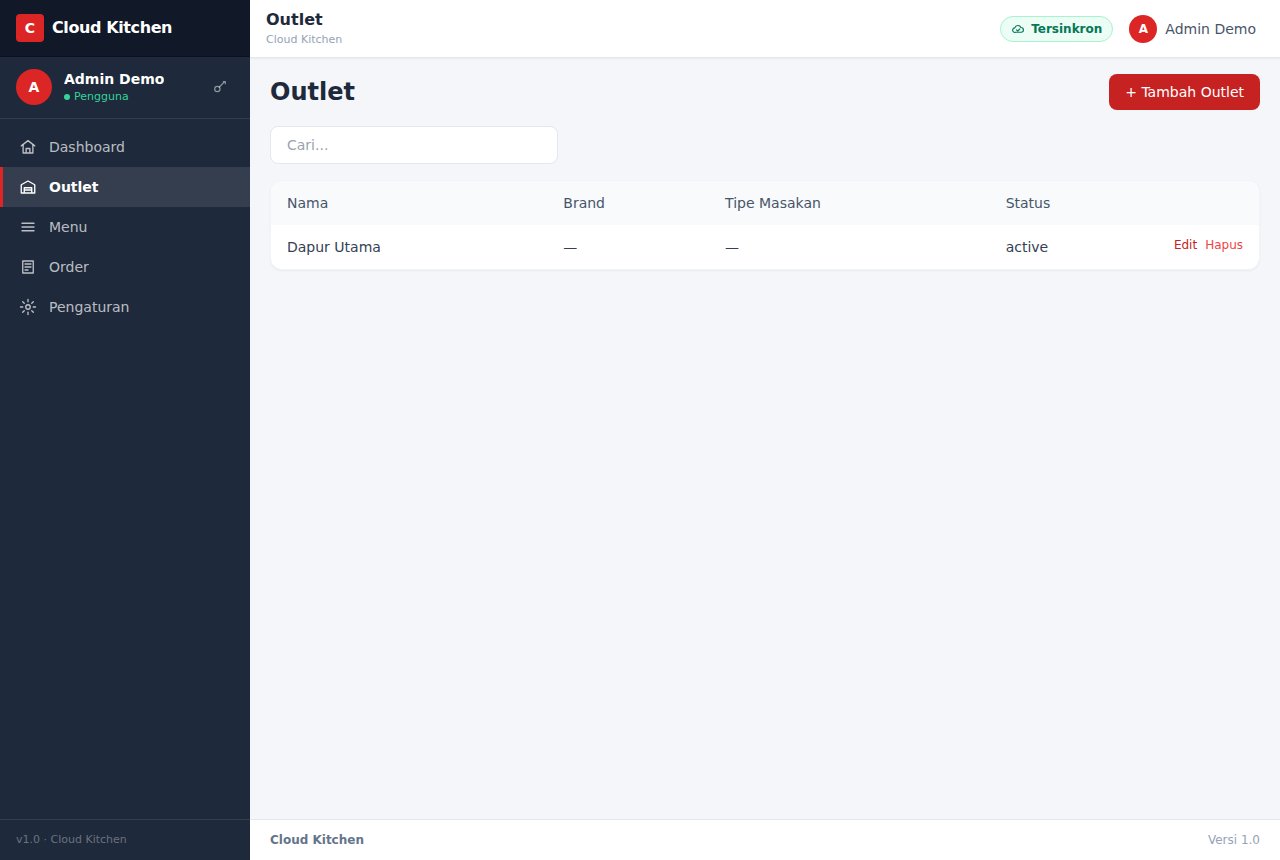Click the sidebar Admin Demo avatar circle
This screenshot has height=860, width=1280.
click(34, 87)
